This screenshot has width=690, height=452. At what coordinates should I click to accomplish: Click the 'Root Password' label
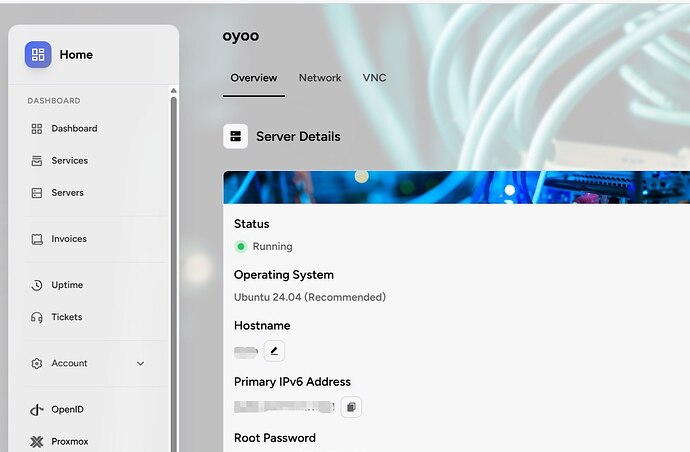point(275,438)
